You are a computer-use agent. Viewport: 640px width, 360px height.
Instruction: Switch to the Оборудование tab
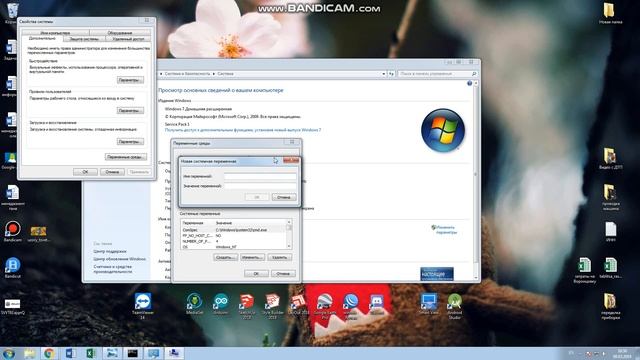120,33
